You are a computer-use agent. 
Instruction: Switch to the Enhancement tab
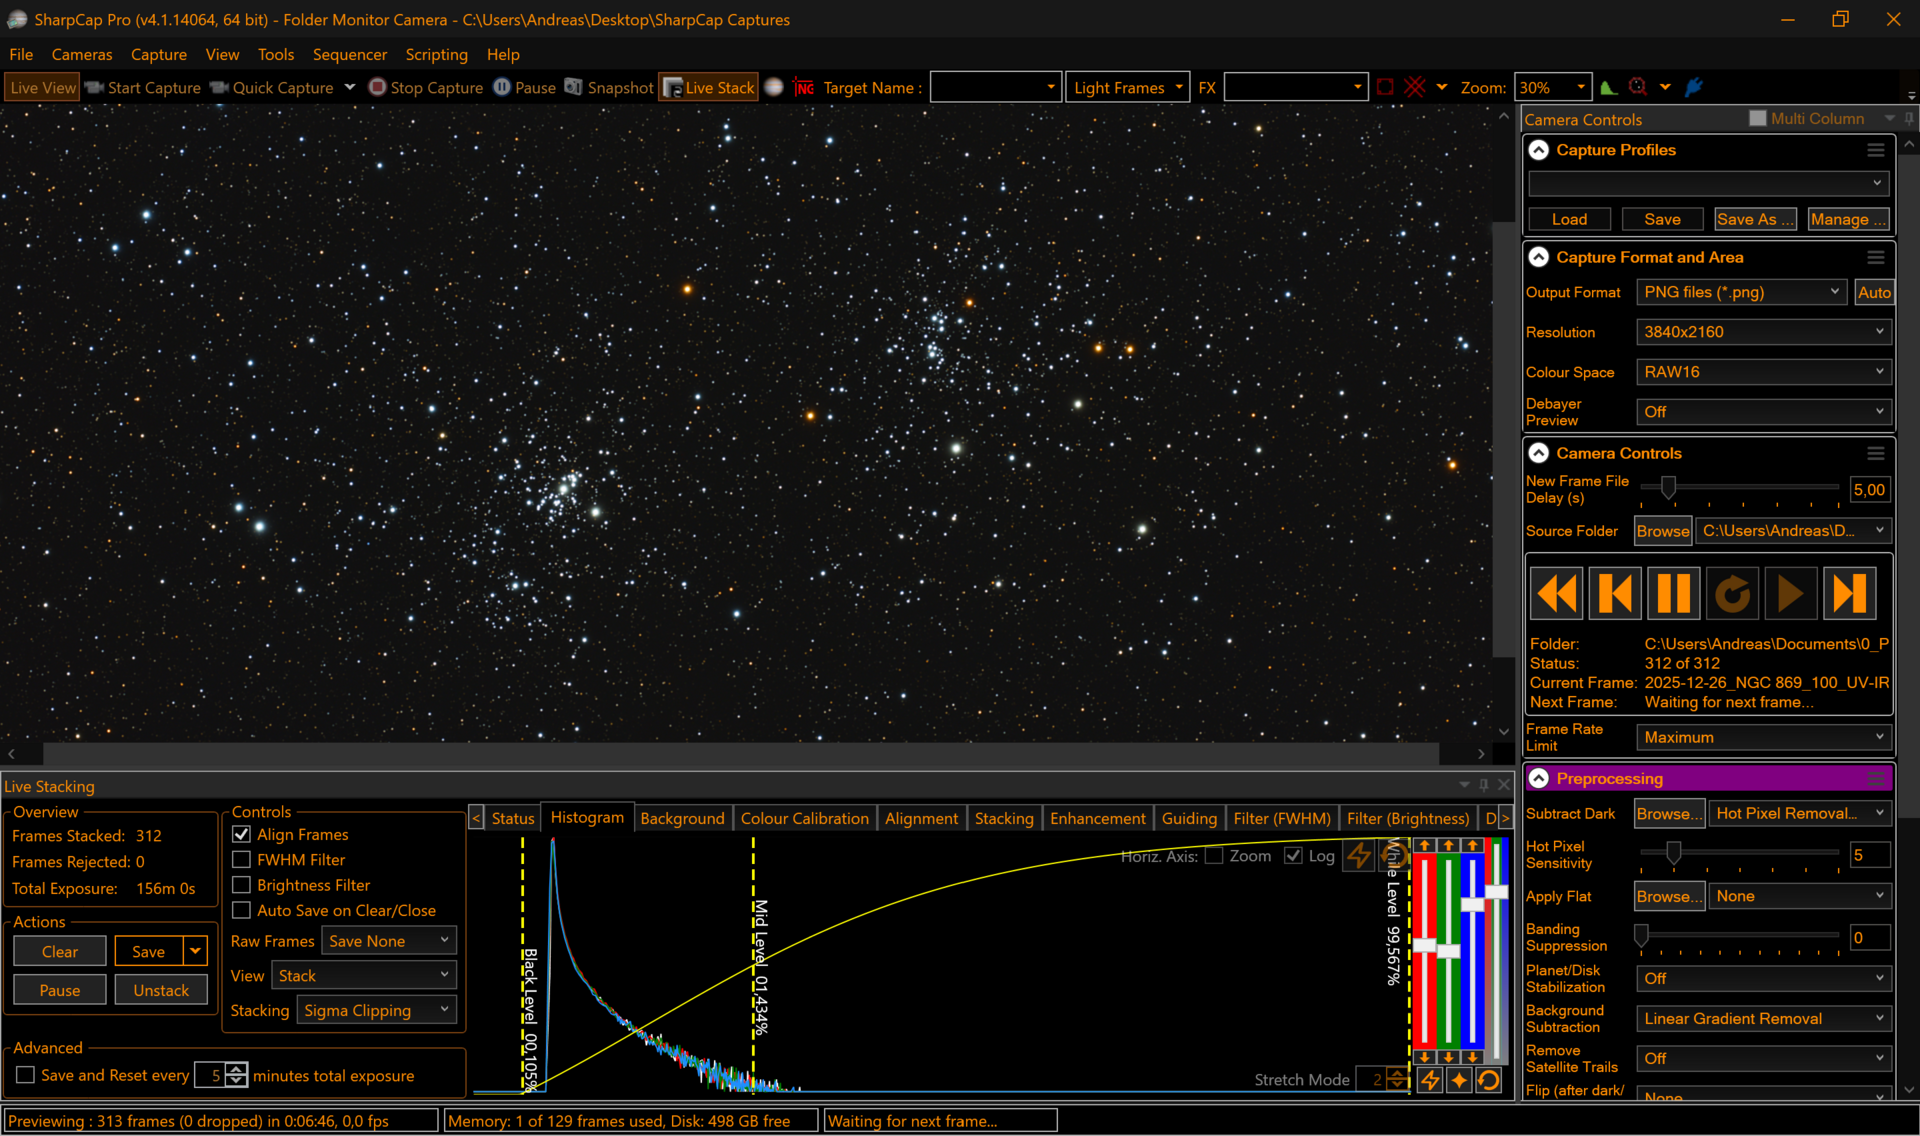pyautogui.click(x=1097, y=818)
